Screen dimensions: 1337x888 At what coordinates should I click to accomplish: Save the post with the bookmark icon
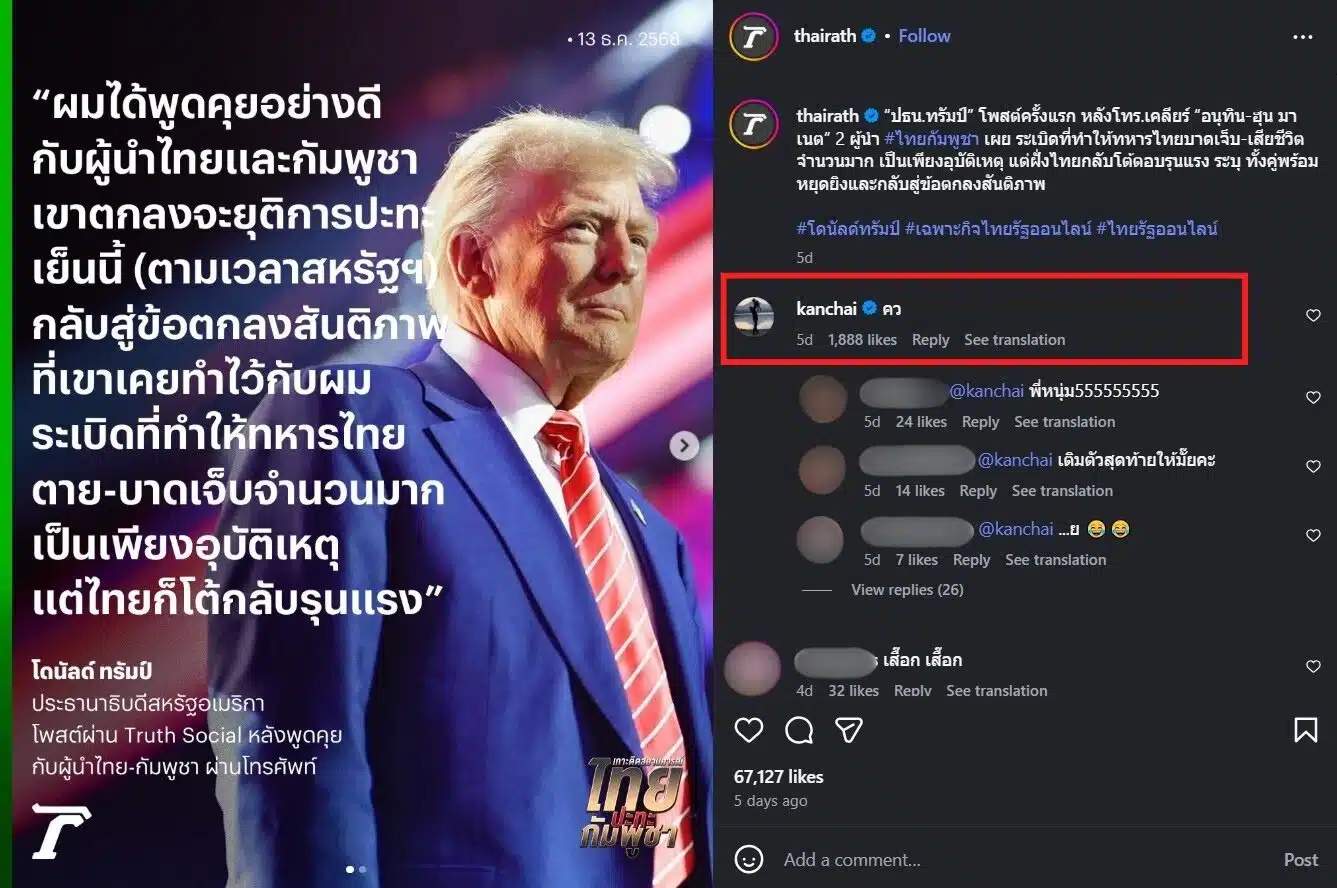point(1305,731)
